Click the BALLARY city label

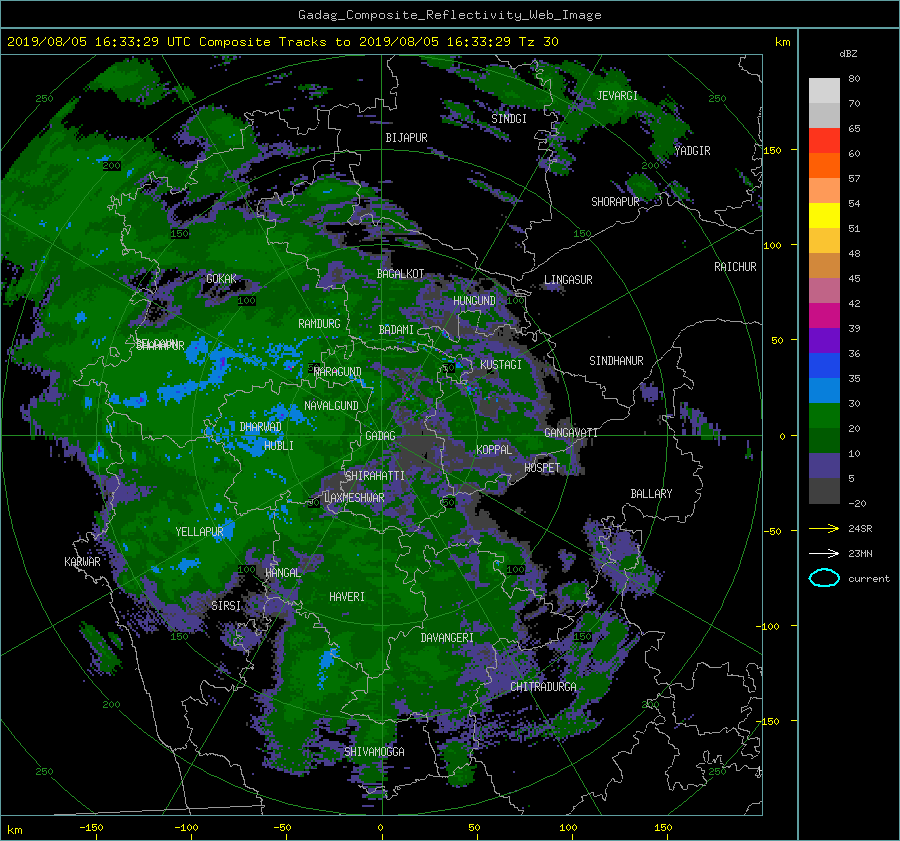coord(651,494)
